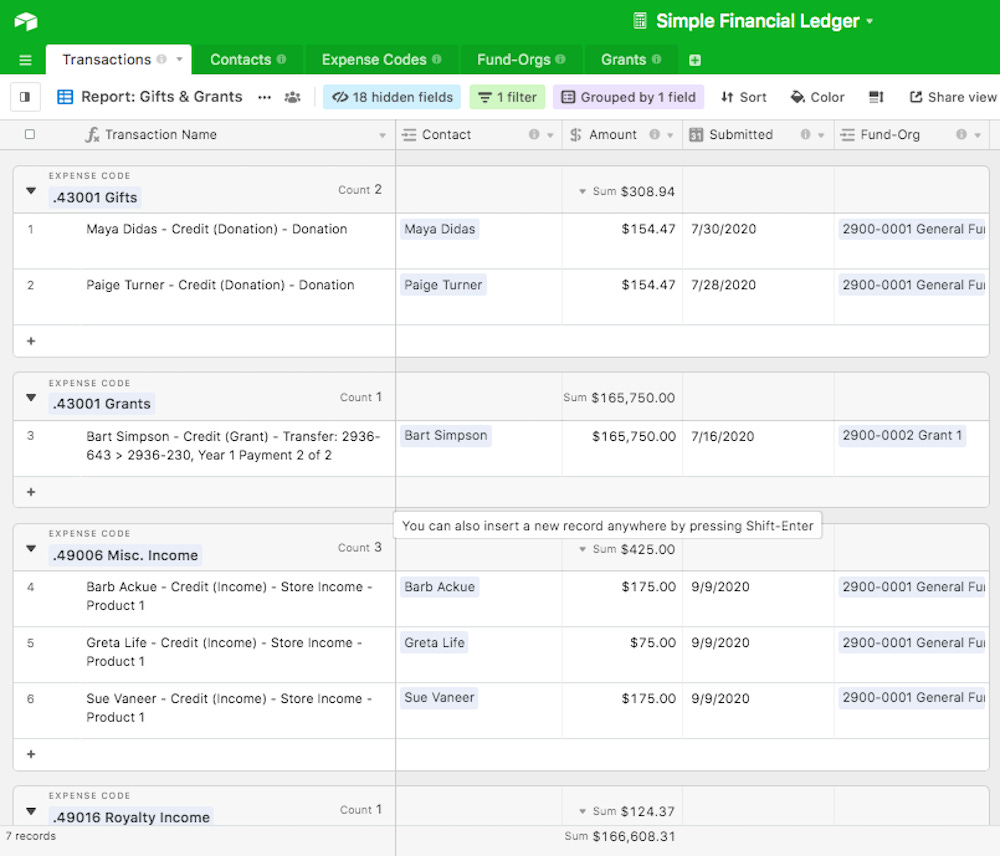
Task: Open the hamburger tables menu
Action: (26, 60)
